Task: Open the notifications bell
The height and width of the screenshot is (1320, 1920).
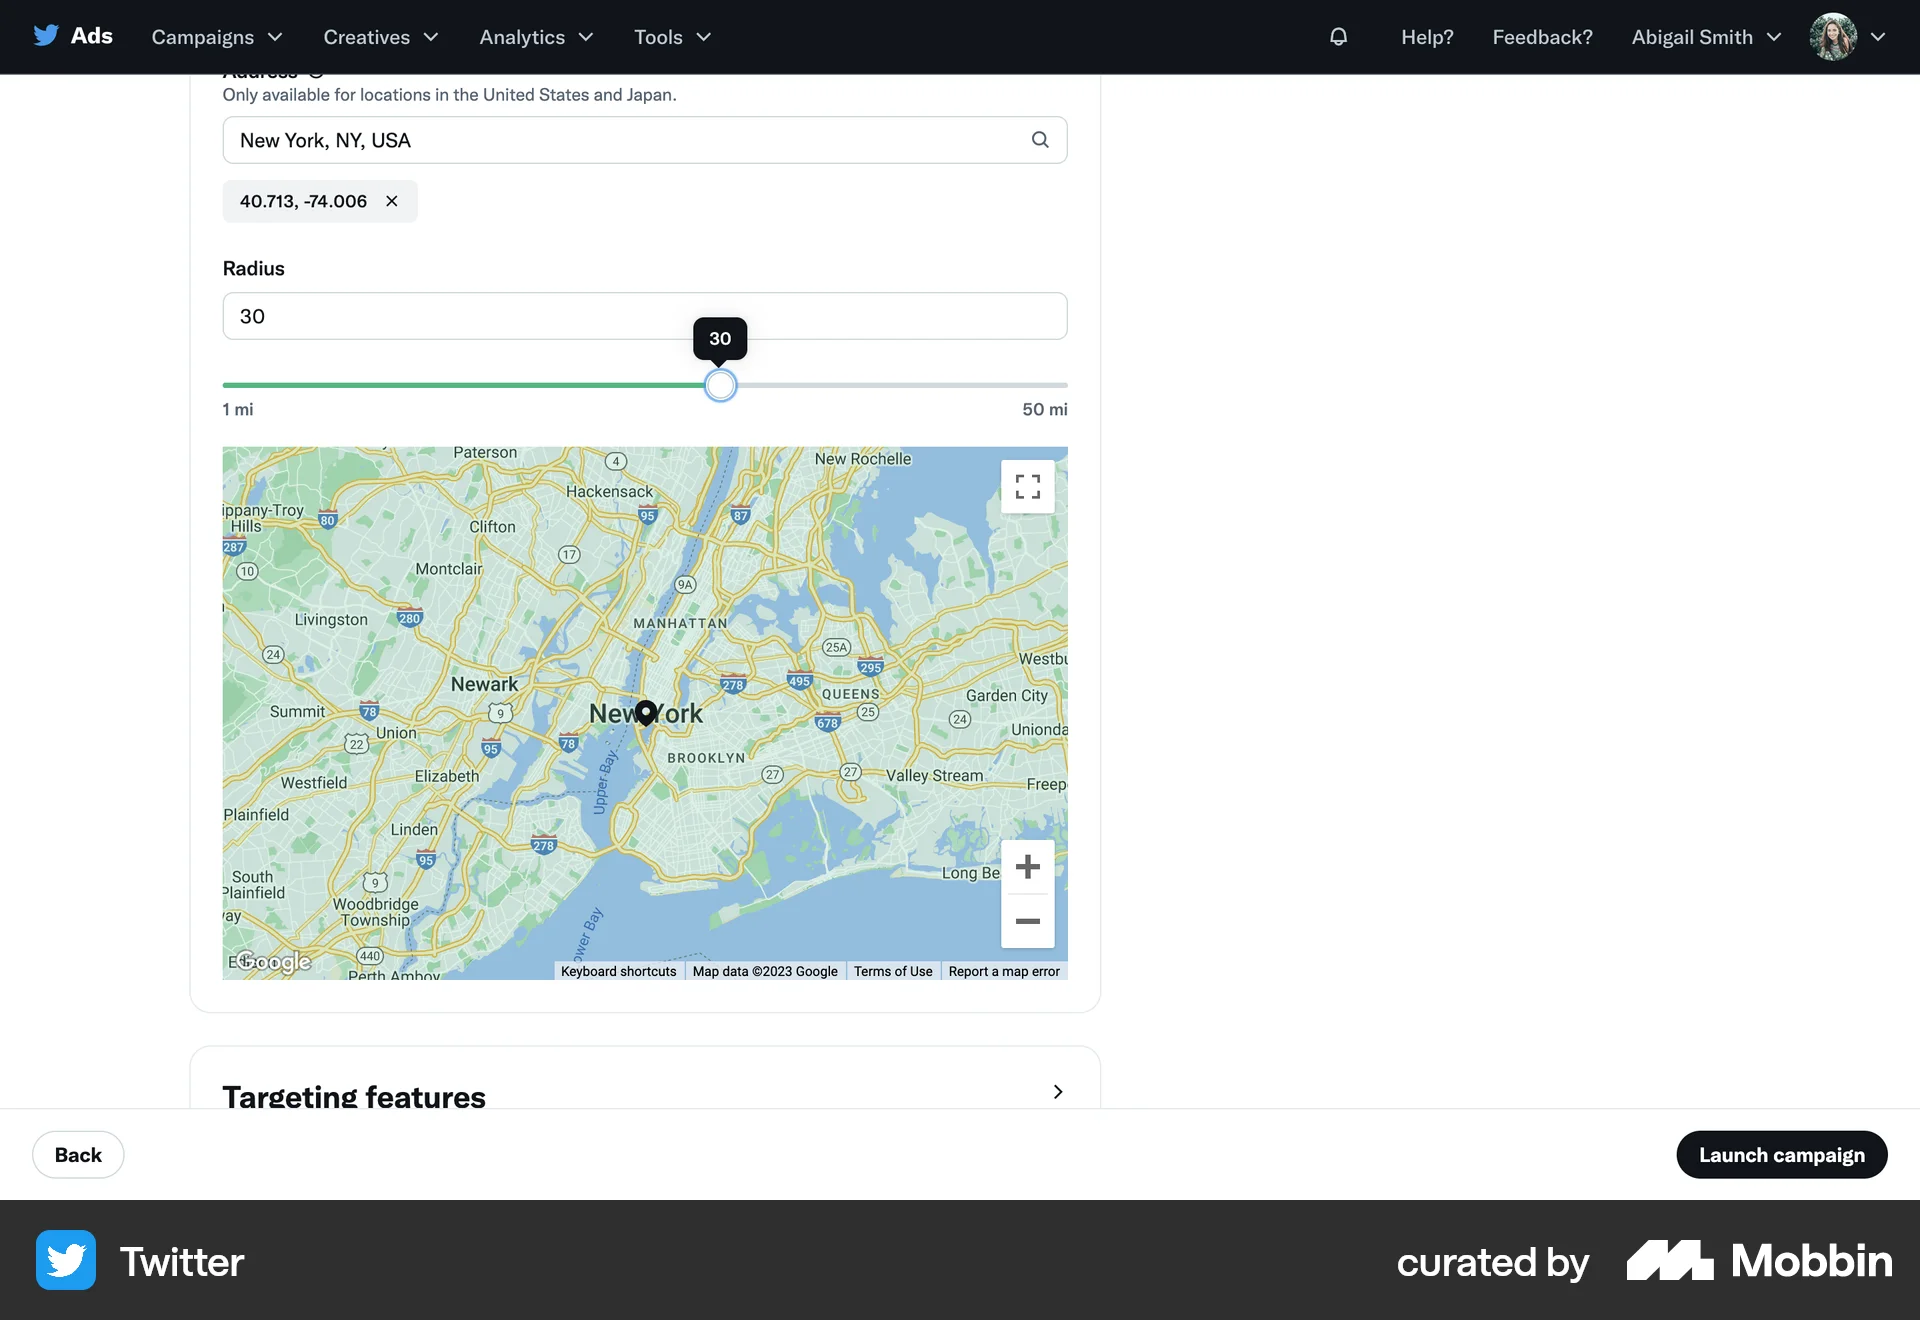Action: click(1338, 37)
